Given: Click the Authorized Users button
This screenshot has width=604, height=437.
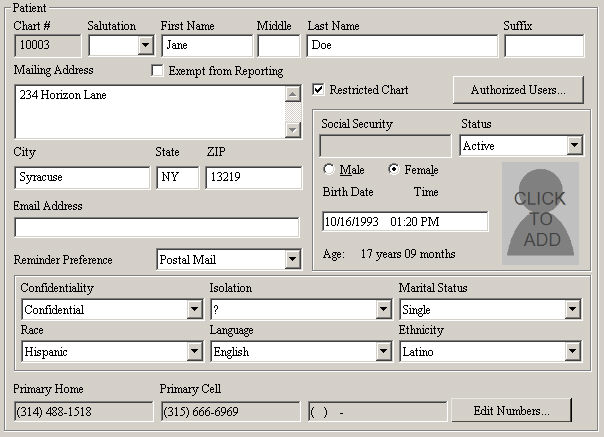Looking at the screenshot, I should coord(518,90).
